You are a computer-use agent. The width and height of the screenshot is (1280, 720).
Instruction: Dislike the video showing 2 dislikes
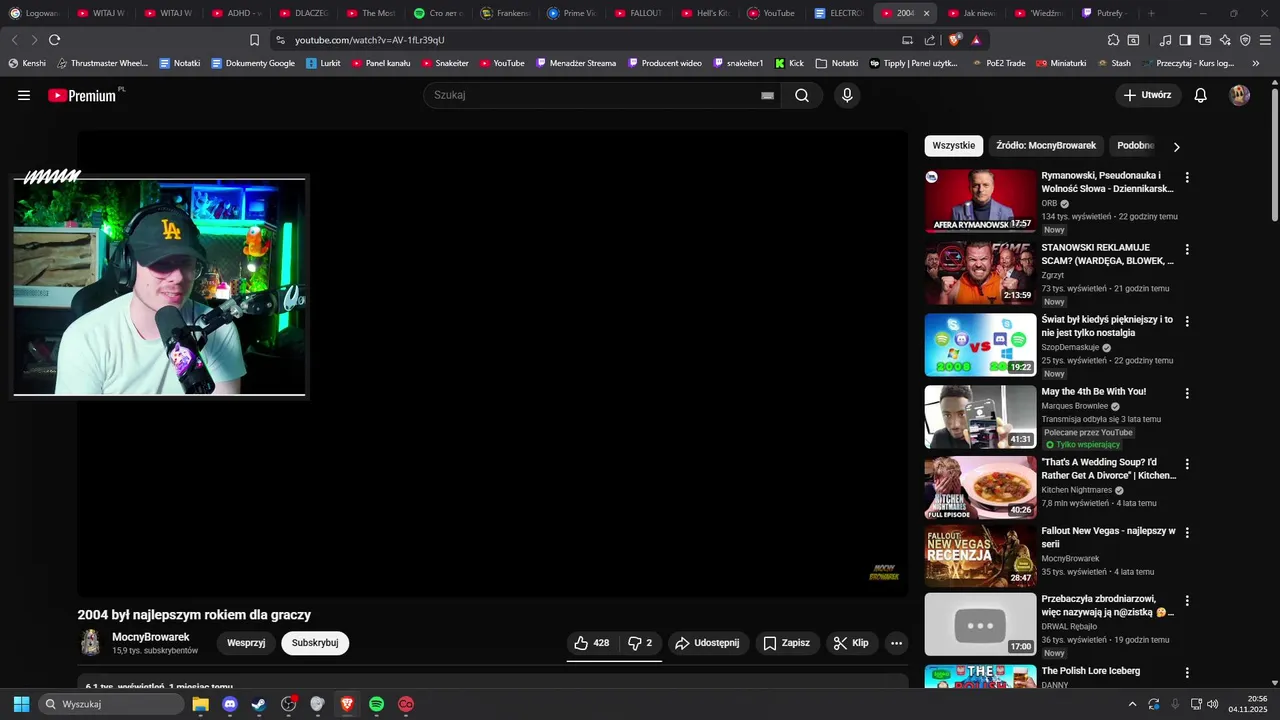(640, 643)
